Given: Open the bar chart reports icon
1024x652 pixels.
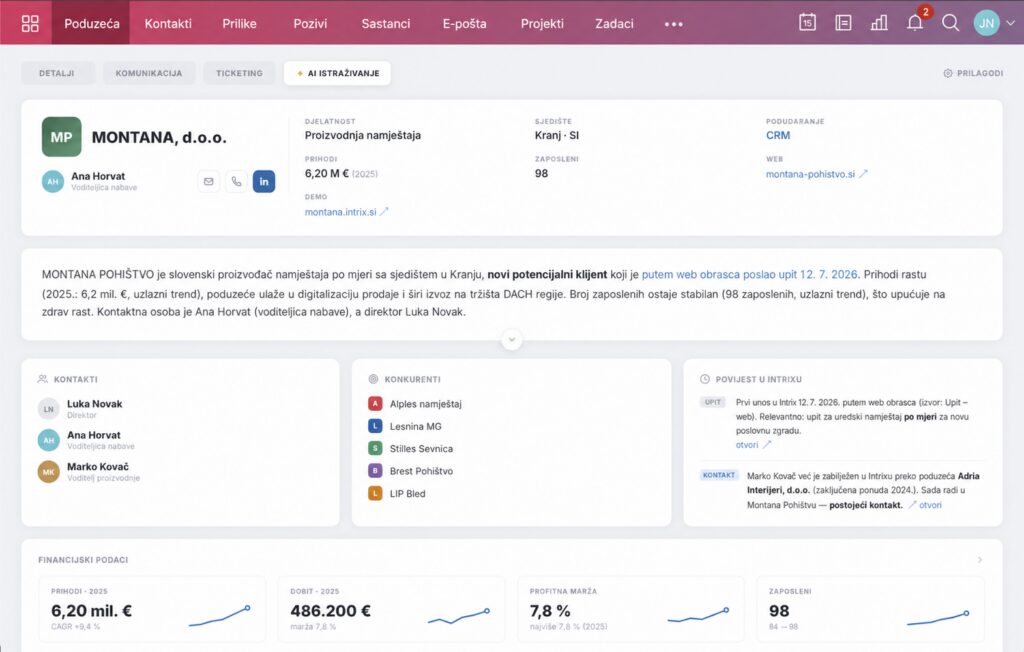Looking at the screenshot, I should click(x=879, y=23).
